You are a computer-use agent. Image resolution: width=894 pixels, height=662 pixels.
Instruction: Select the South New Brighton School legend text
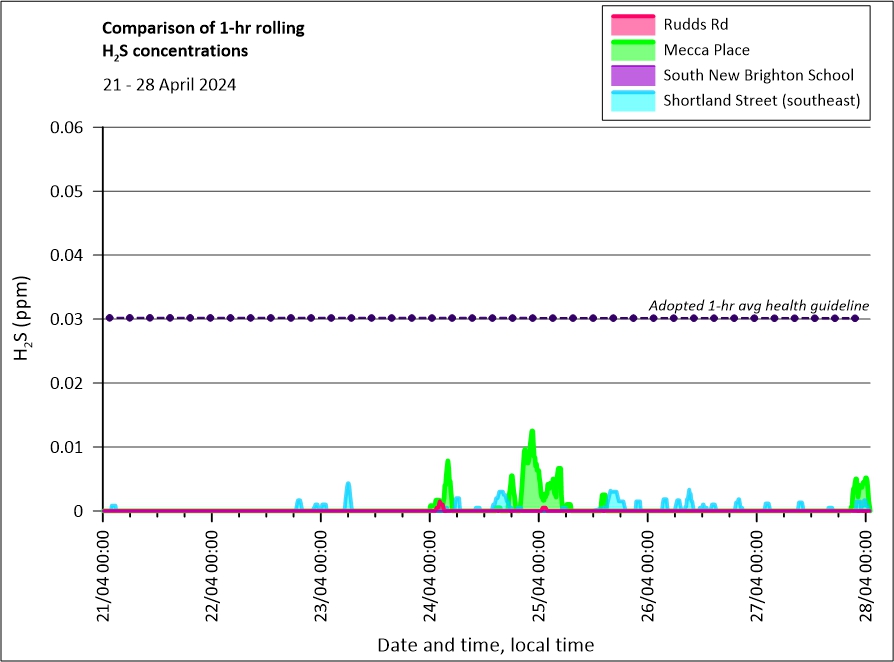758,75
